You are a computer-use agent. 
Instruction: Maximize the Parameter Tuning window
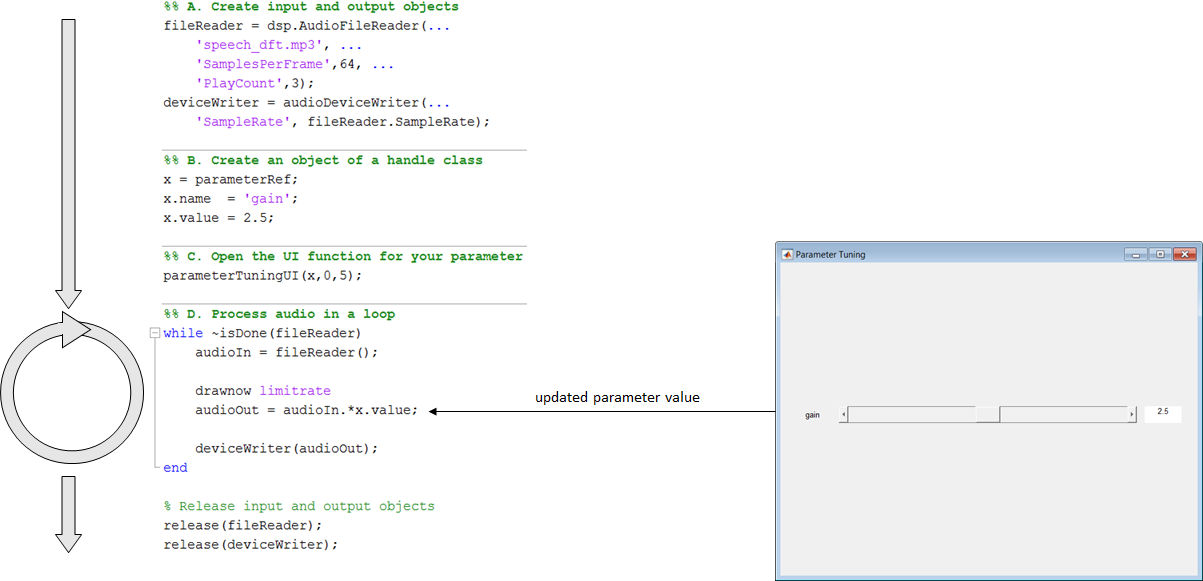[x=1160, y=254]
